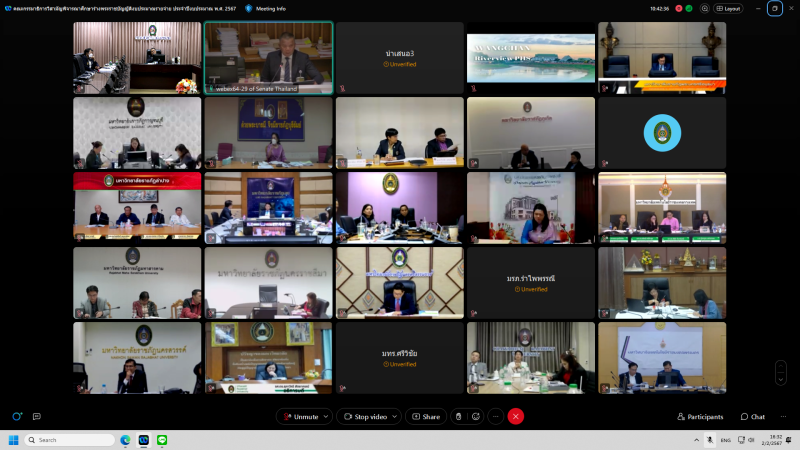The height and width of the screenshot is (450, 800).
Task: Open the LINE app in taskbar
Action: pos(161,440)
